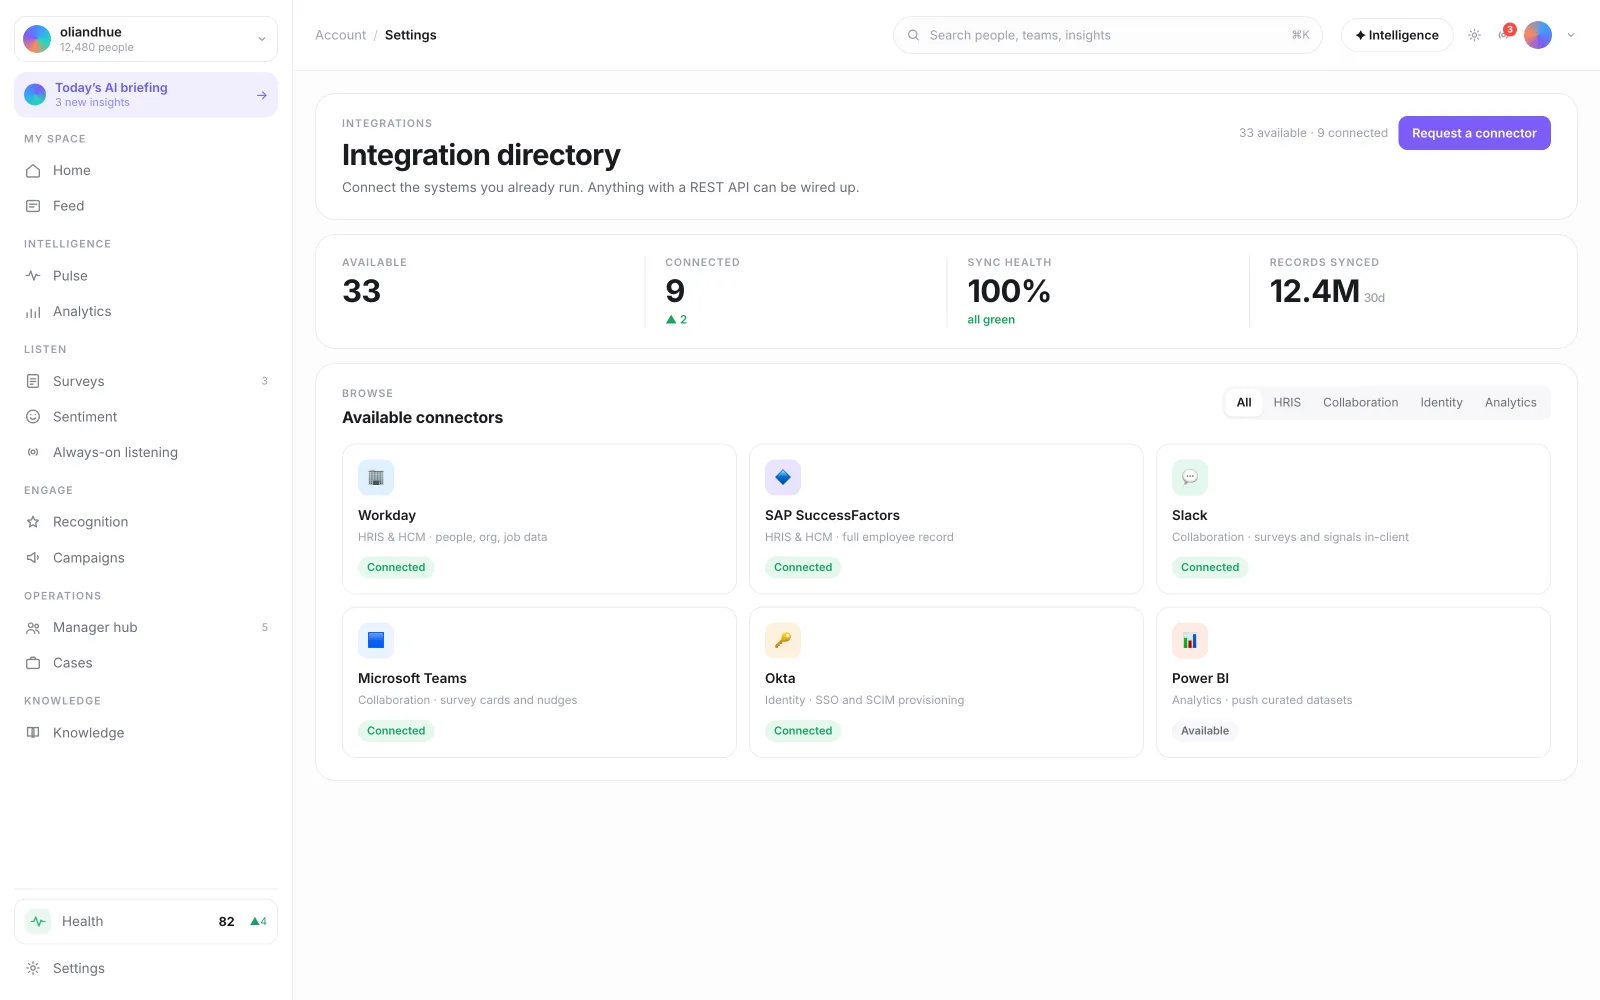Click the Okta key logo
This screenshot has width=1600, height=1000.
pos(783,641)
